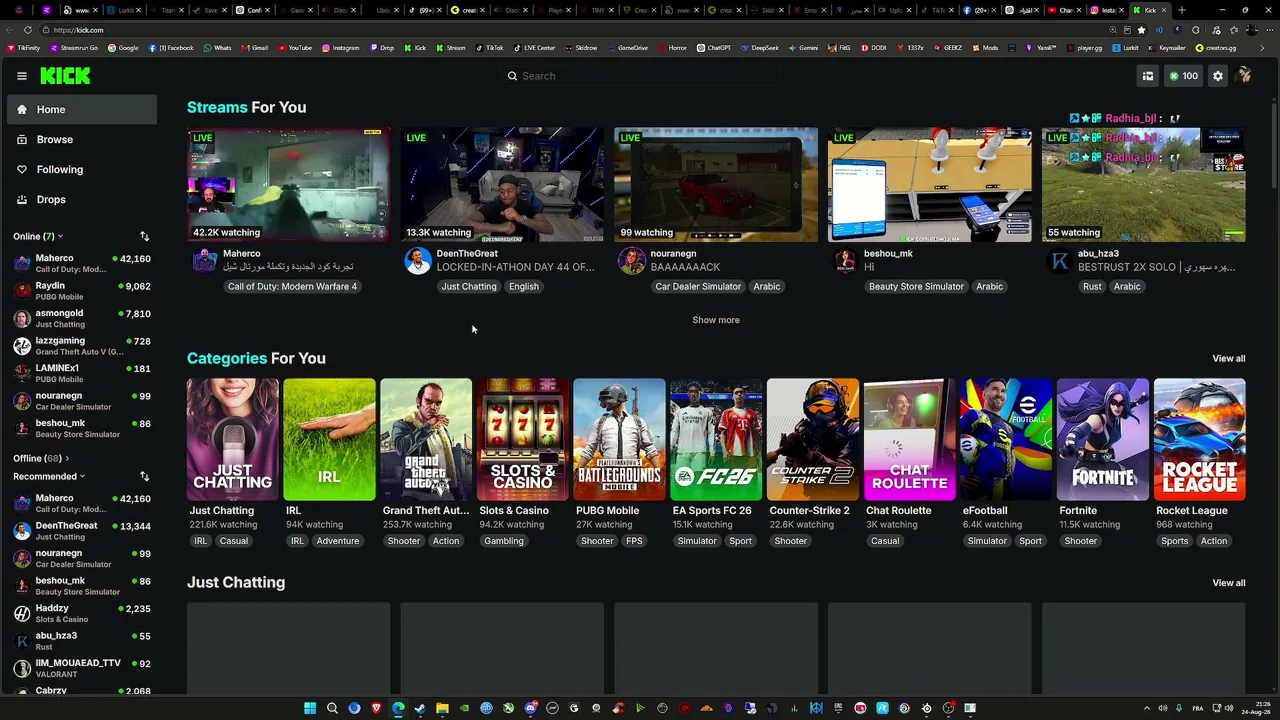Open the TikFinity bookmark

point(24,48)
